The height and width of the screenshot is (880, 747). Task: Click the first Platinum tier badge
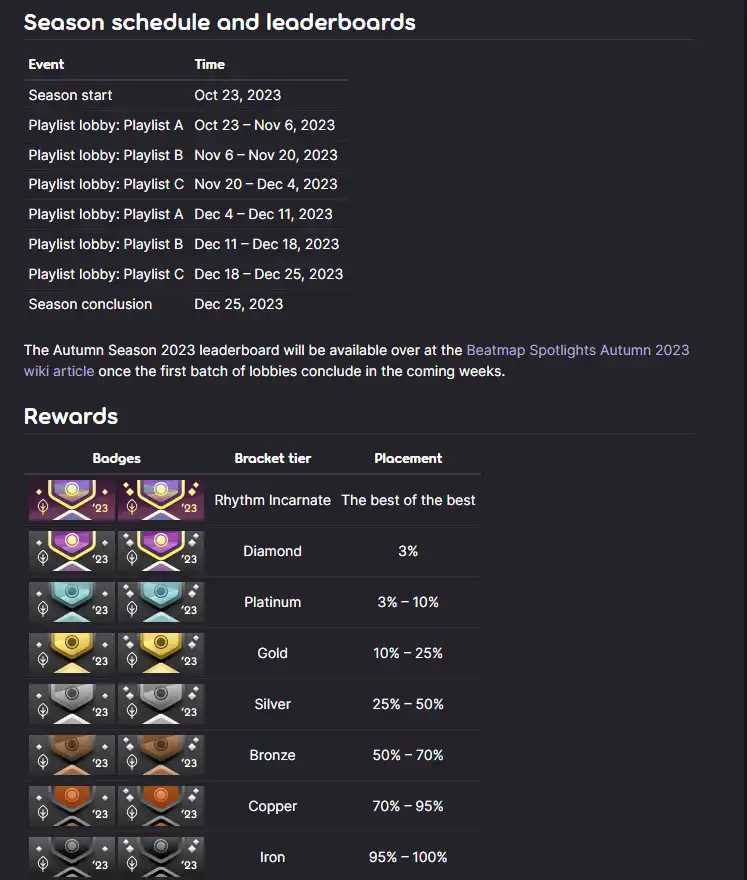click(x=72, y=602)
